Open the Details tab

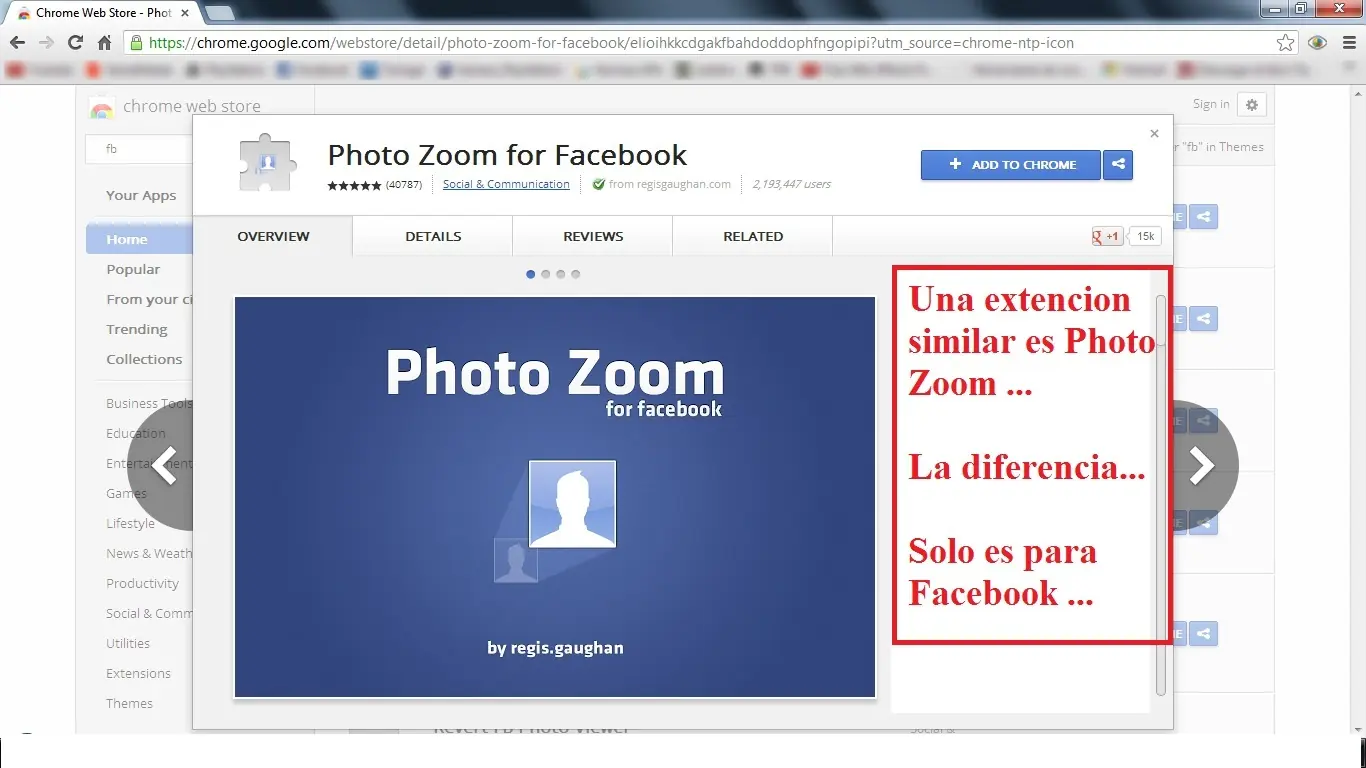(x=433, y=236)
